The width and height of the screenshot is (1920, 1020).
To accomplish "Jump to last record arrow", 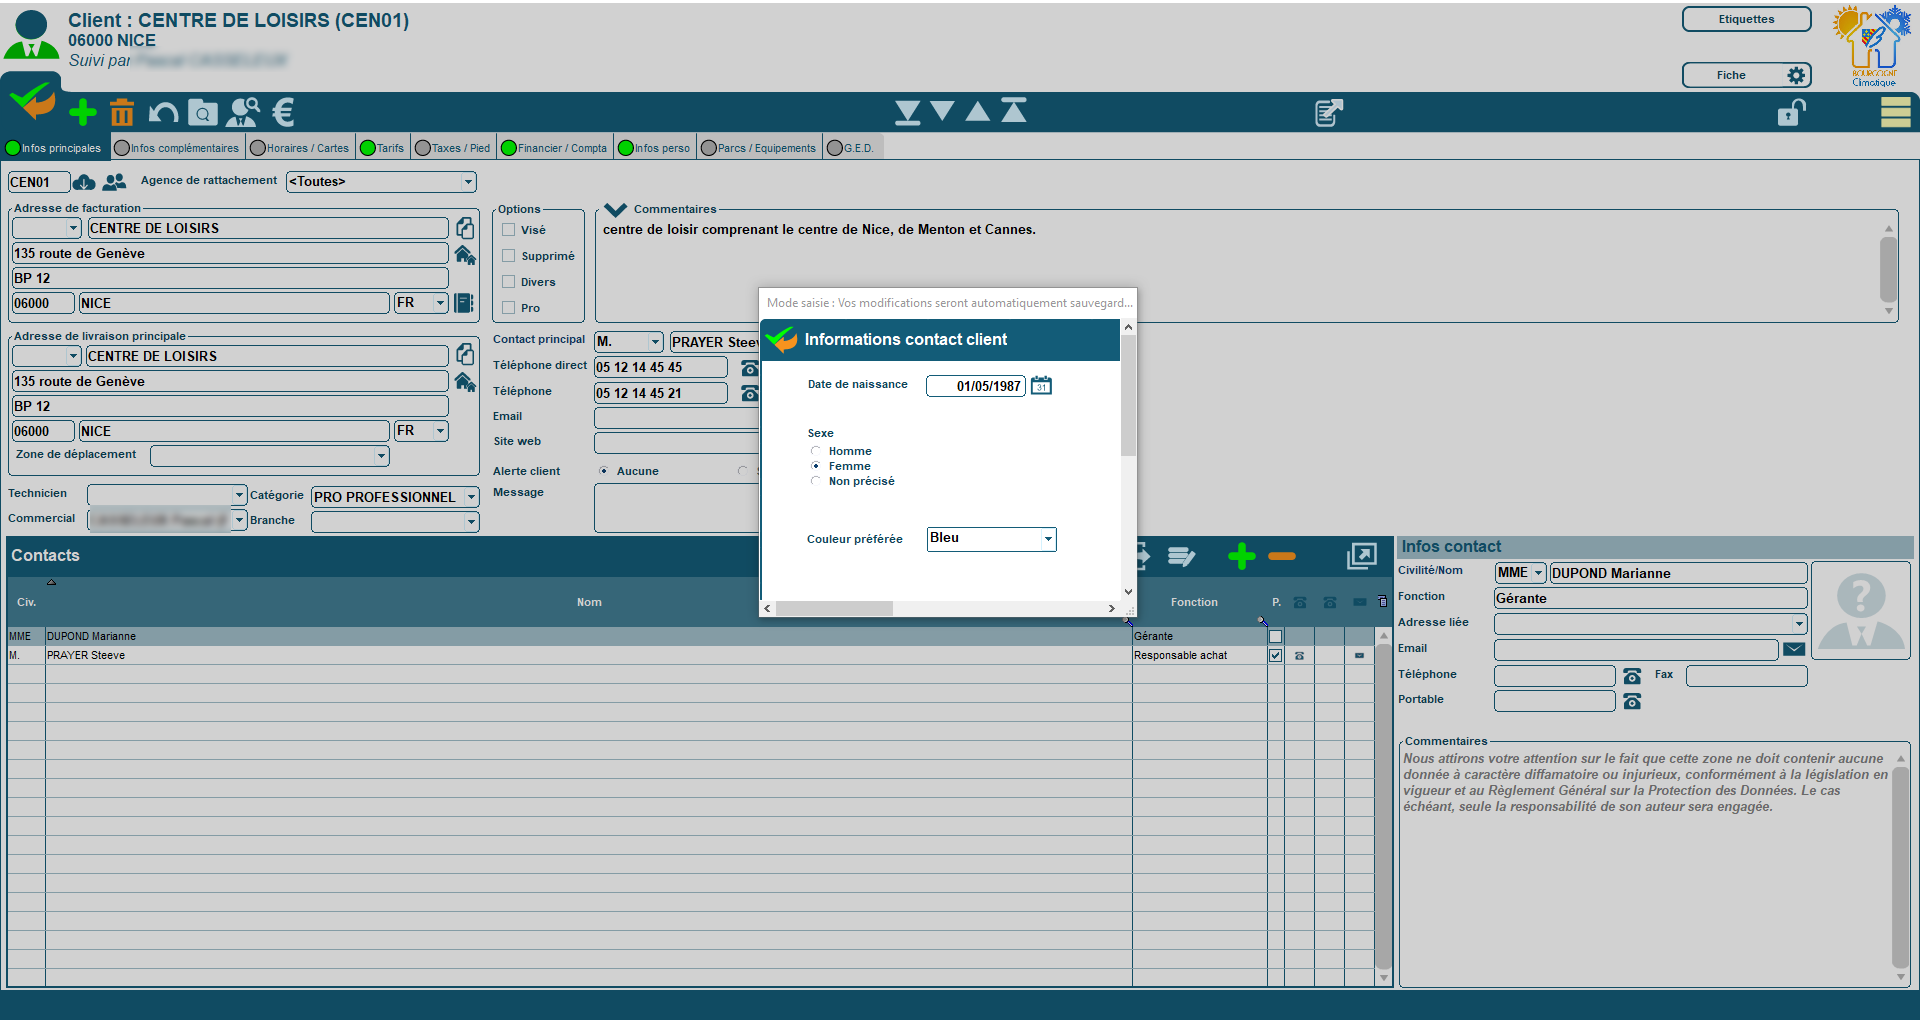I will (908, 111).
